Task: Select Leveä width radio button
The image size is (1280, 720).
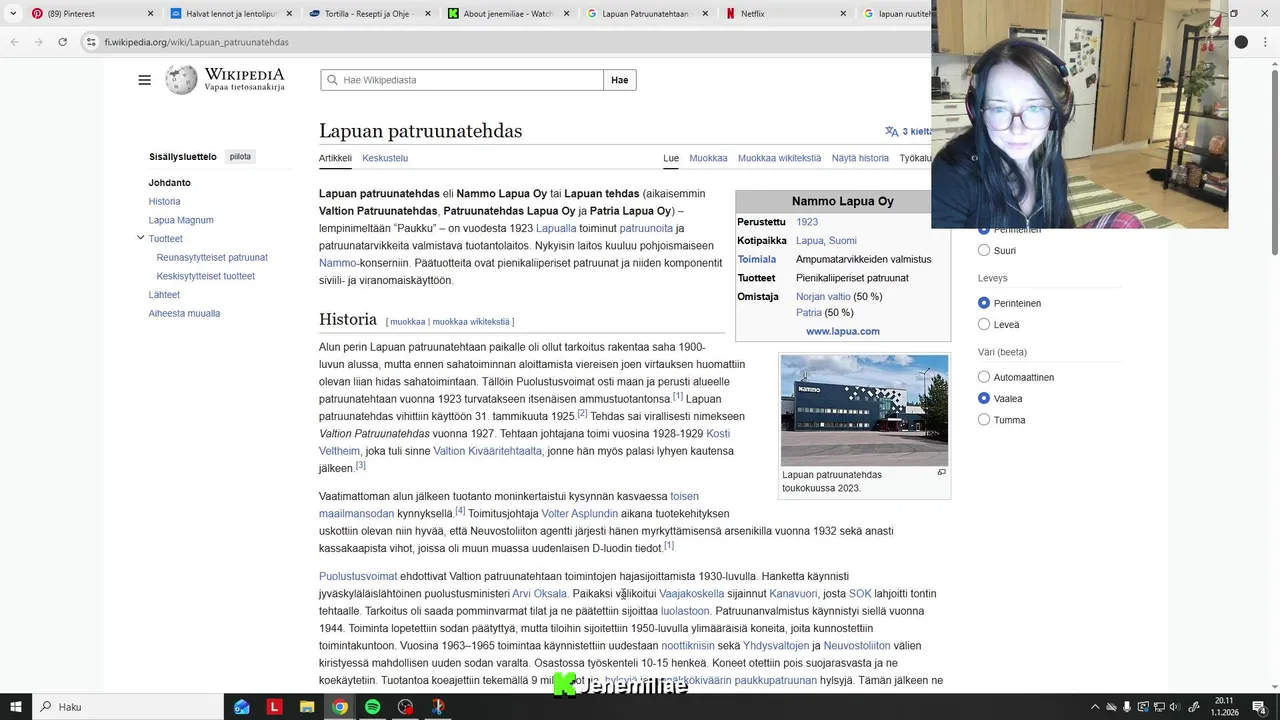Action: click(984, 325)
